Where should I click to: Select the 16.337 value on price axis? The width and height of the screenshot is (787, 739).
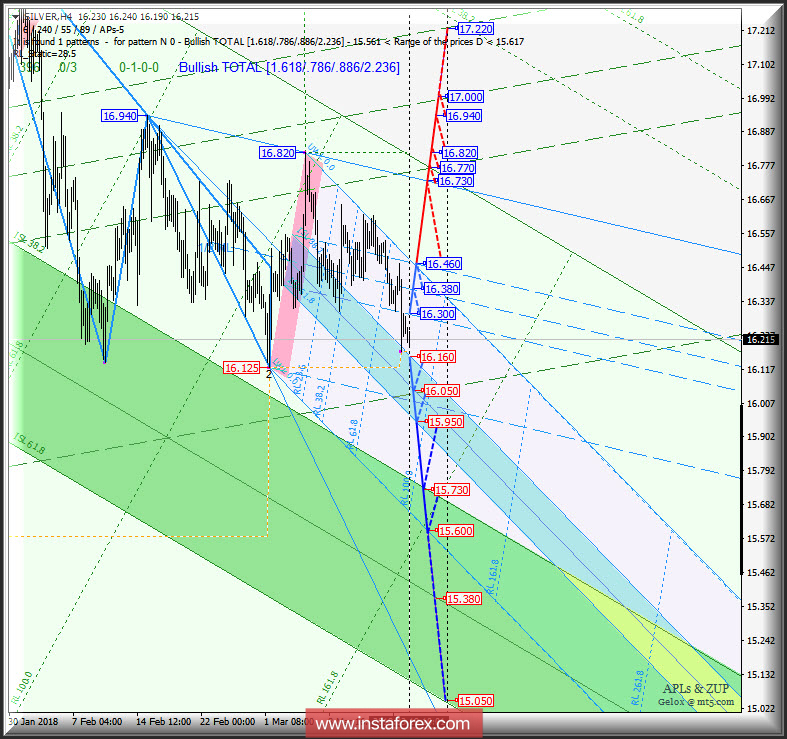[x=760, y=301]
